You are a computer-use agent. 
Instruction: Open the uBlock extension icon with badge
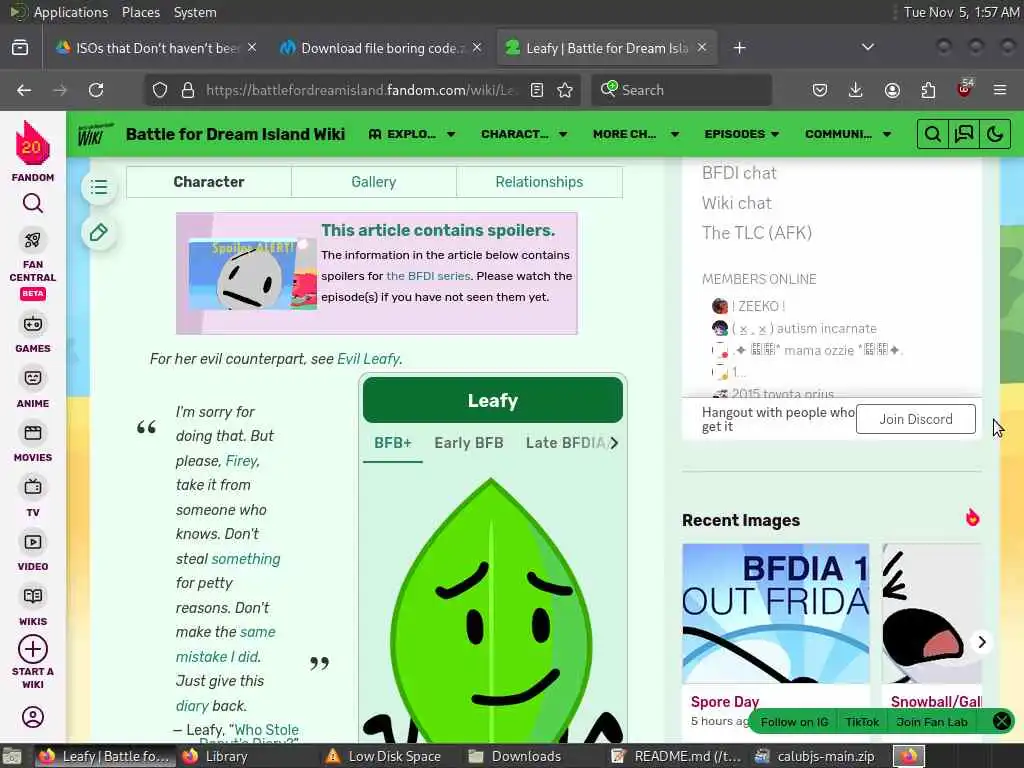[965, 88]
